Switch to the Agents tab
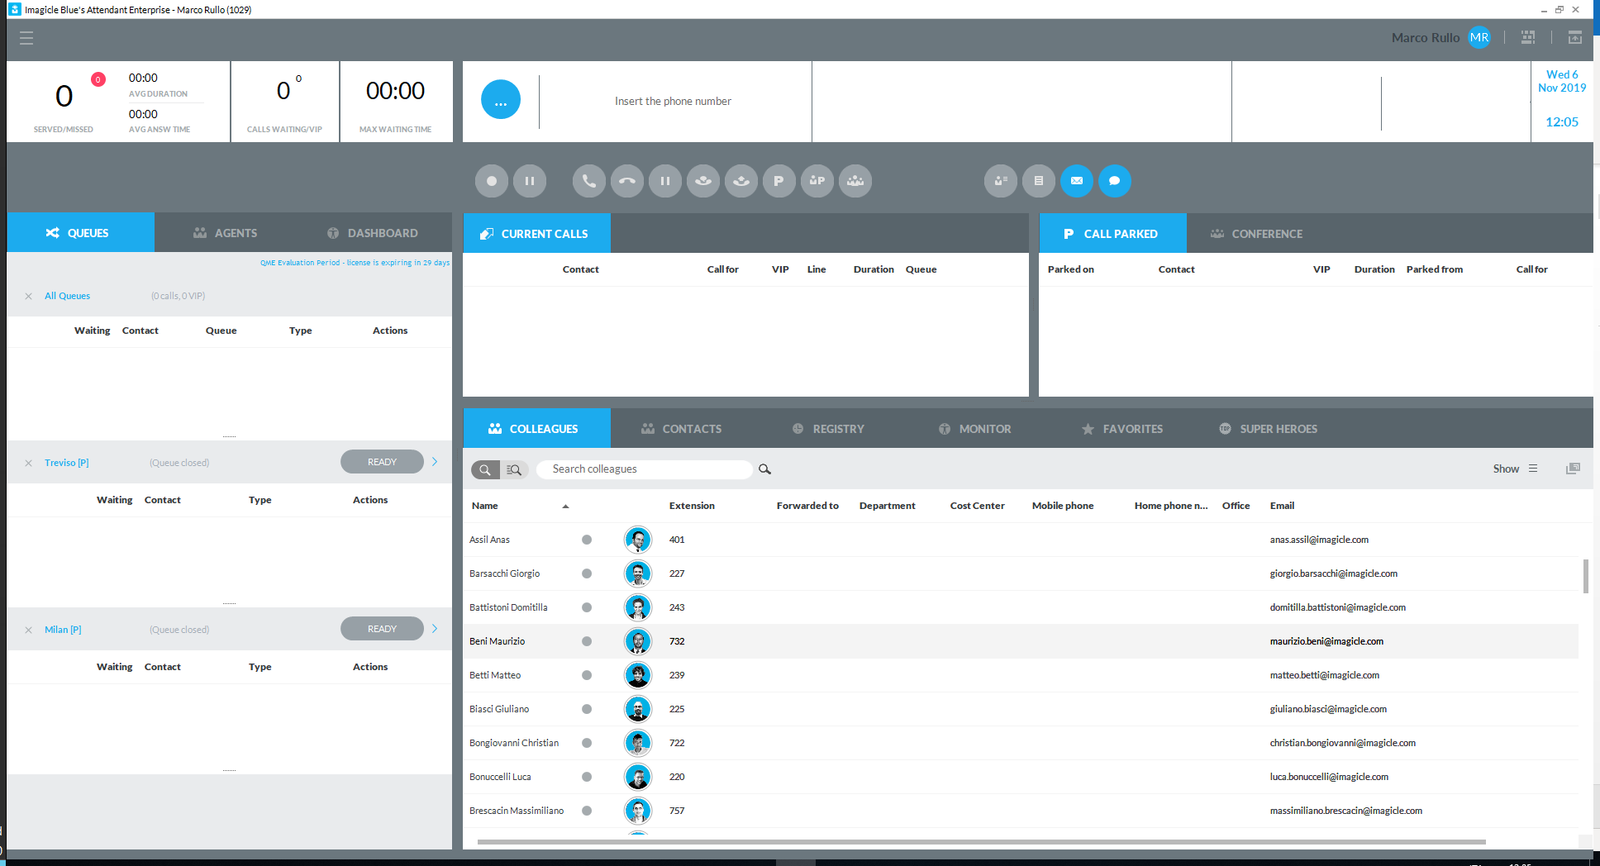This screenshot has width=1600, height=866. (x=226, y=233)
